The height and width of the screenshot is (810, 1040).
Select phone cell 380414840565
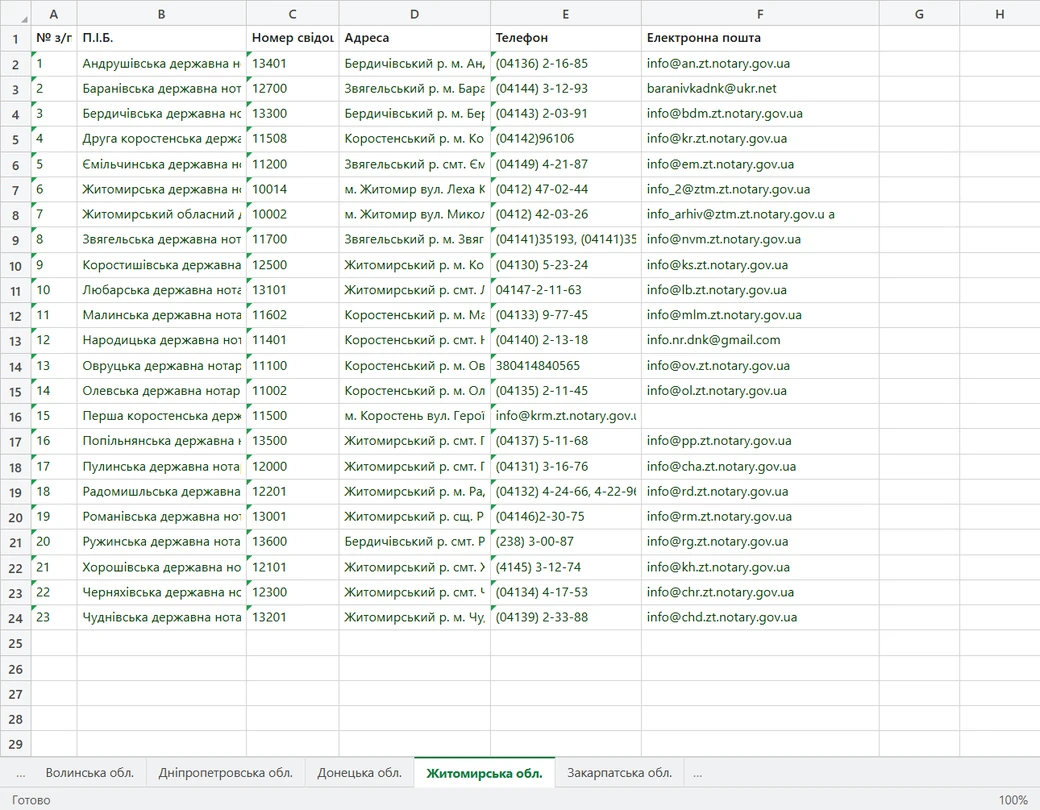click(566, 366)
